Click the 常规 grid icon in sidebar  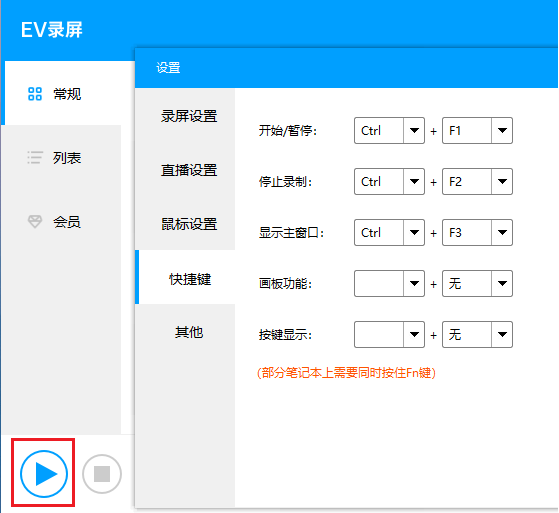(x=35, y=94)
